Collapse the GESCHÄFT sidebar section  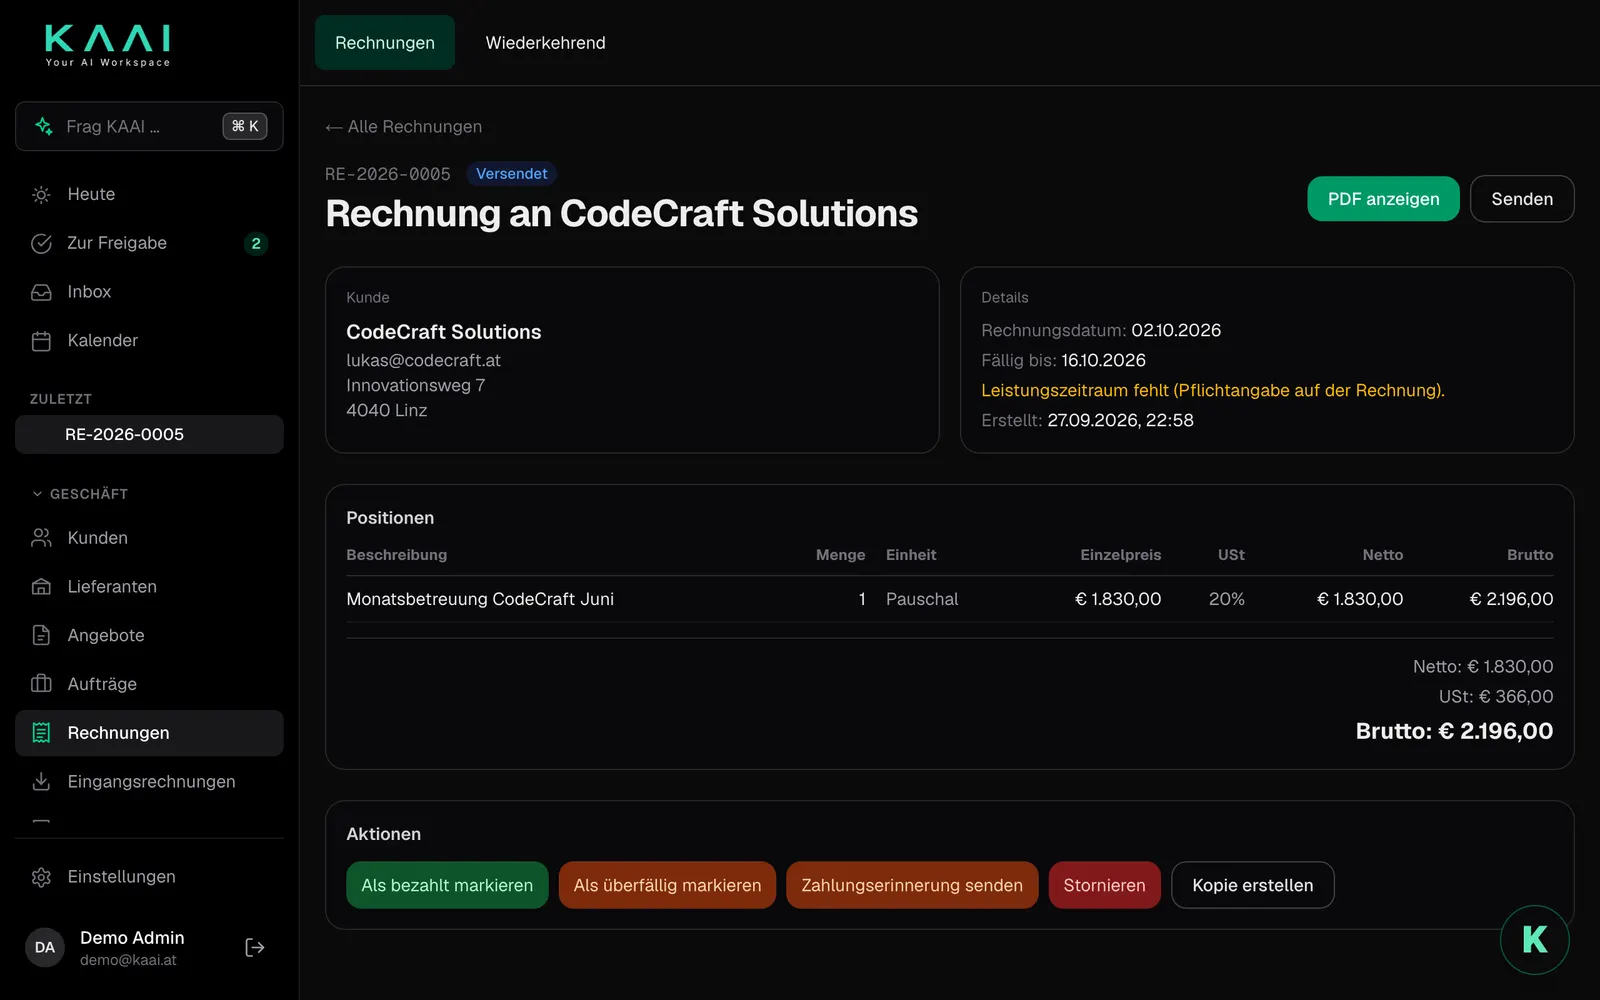click(80, 494)
